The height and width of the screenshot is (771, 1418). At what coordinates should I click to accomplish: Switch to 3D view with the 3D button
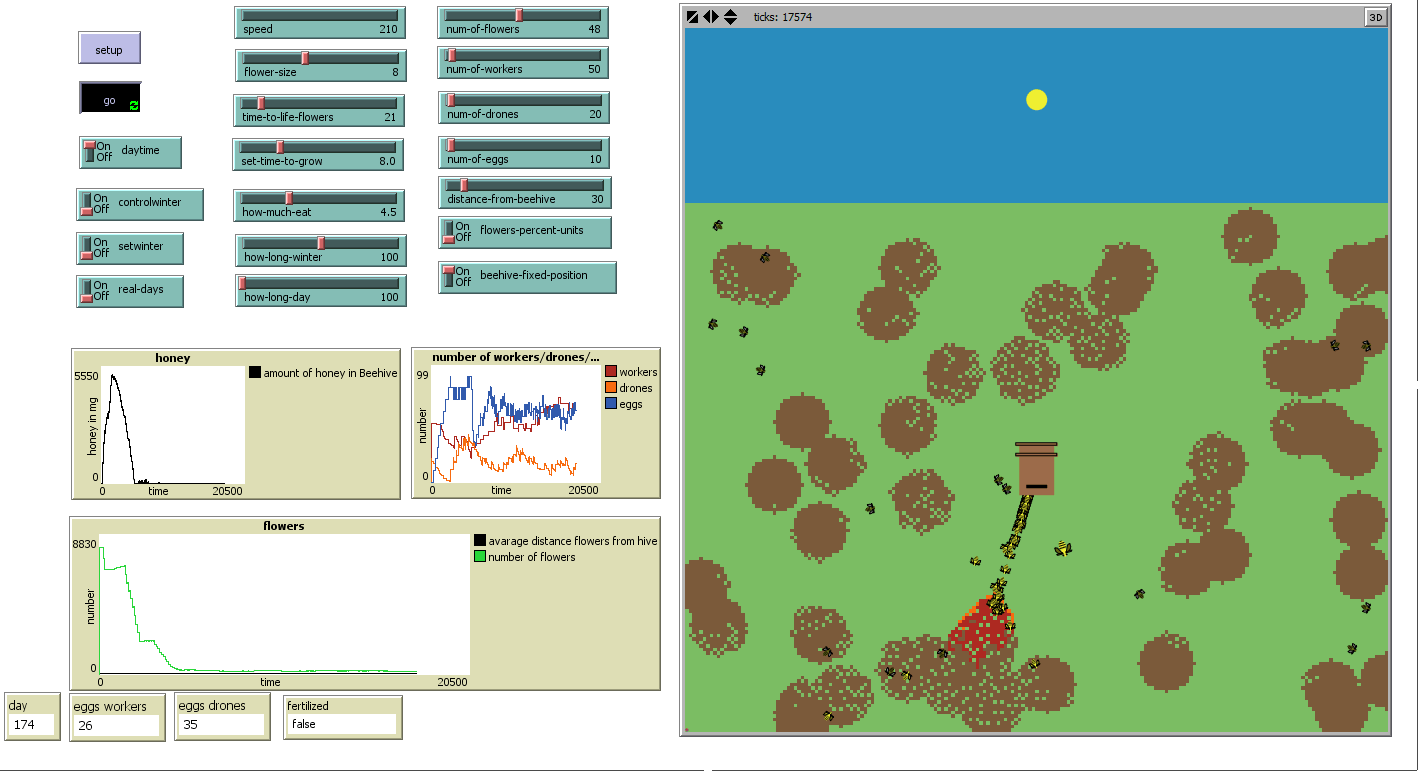tap(1375, 17)
